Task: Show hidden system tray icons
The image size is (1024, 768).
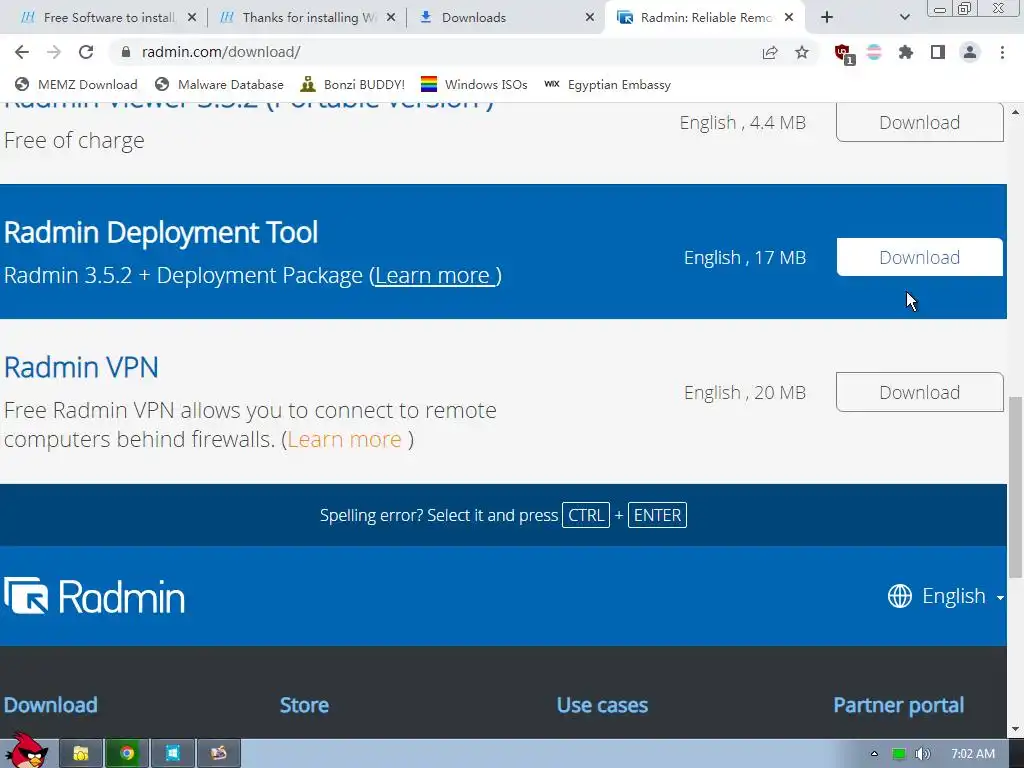Action: click(x=874, y=754)
